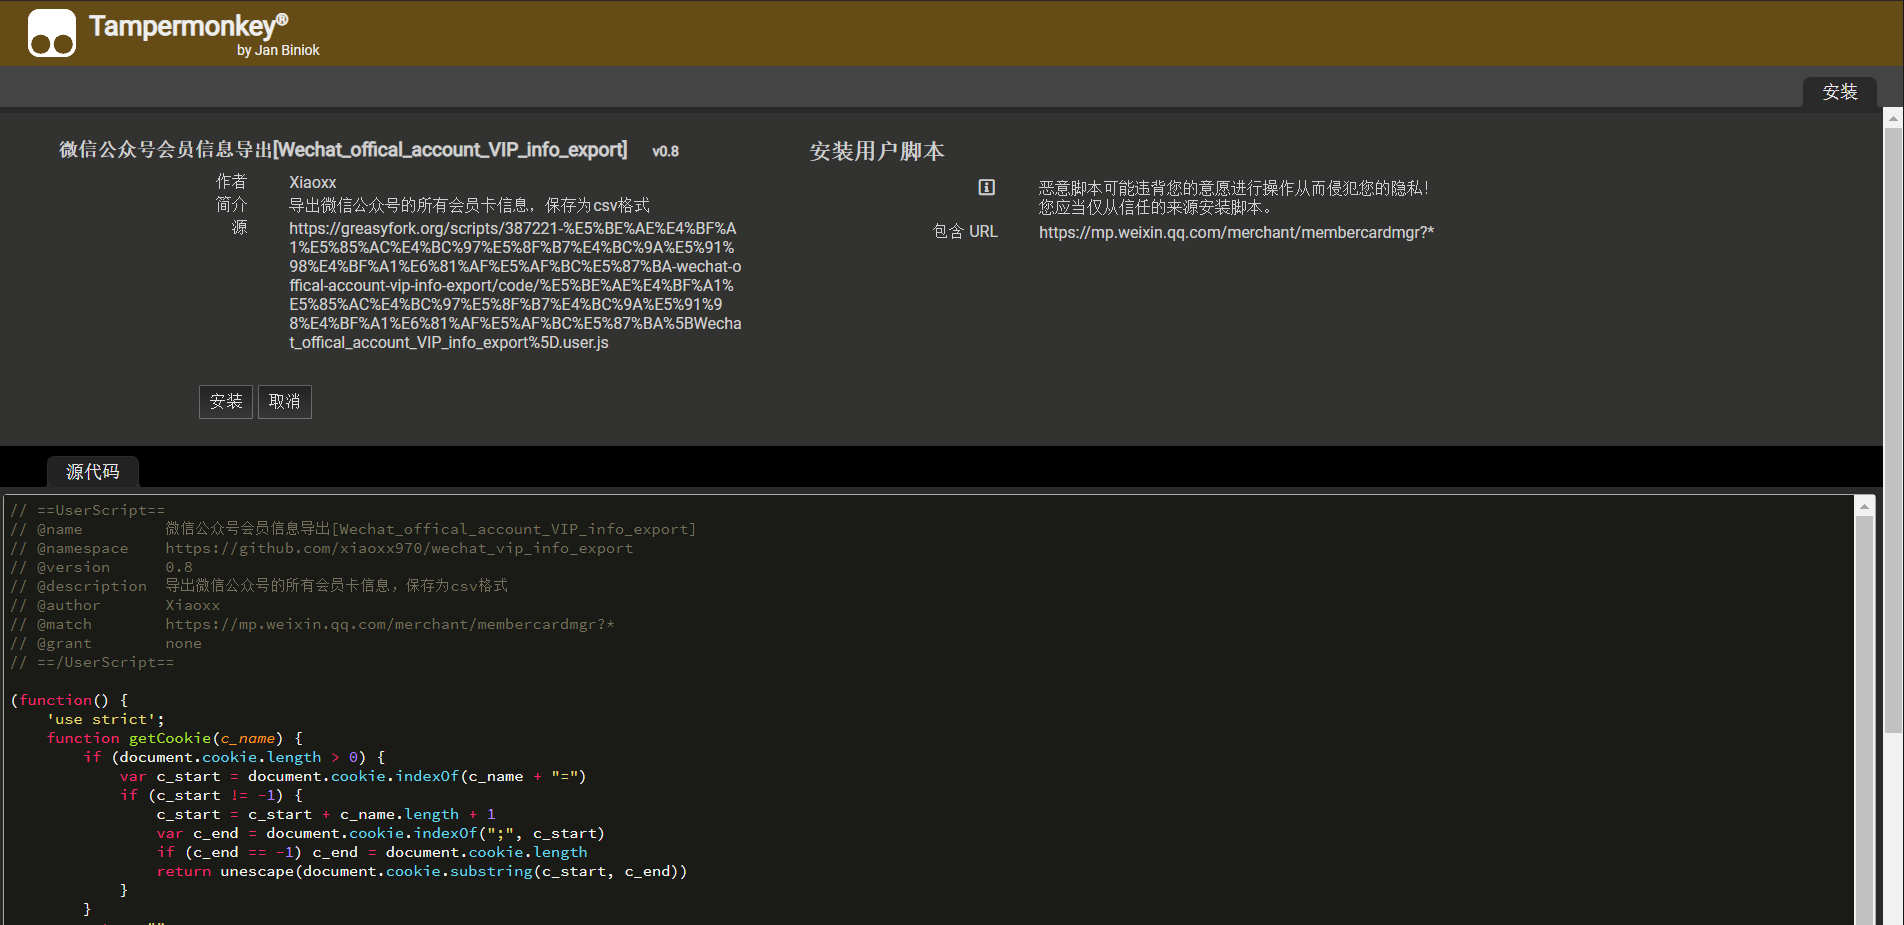This screenshot has width=1904, height=925.
Task: Open the greasyfork.org source URL
Action: pyautogui.click(x=515, y=285)
